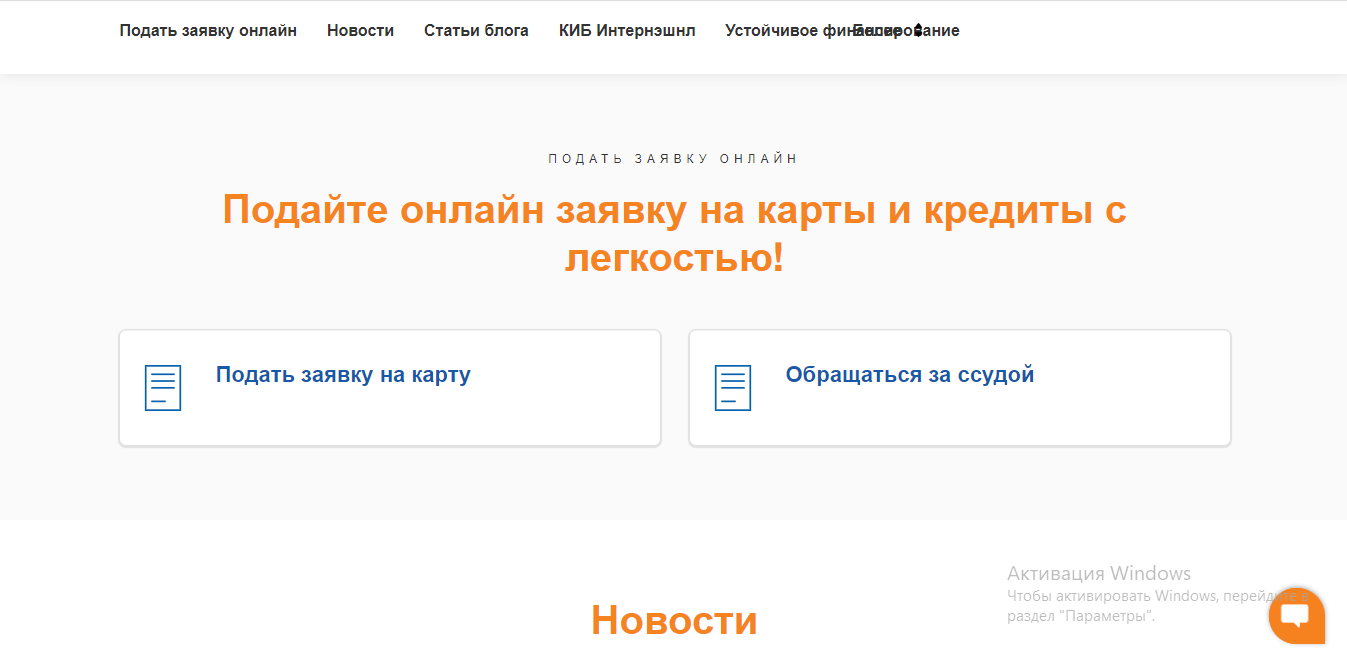1347x658 pixels.
Task: Click the small spaced 'ПОДАТЬ ЗАЯВКУ ОНЛАЙН' label
Action: (673, 159)
